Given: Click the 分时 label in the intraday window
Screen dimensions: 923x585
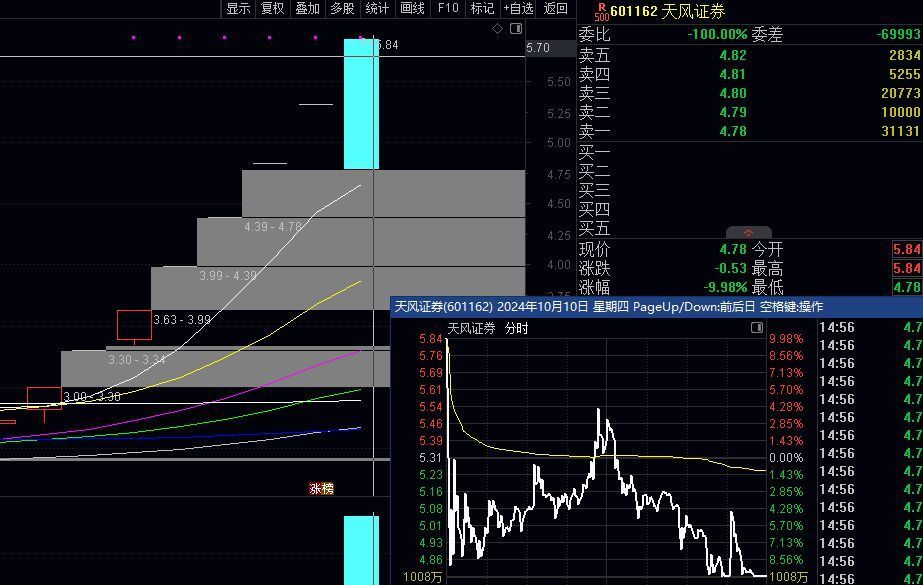Looking at the screenshot, I should pos(516,328).
